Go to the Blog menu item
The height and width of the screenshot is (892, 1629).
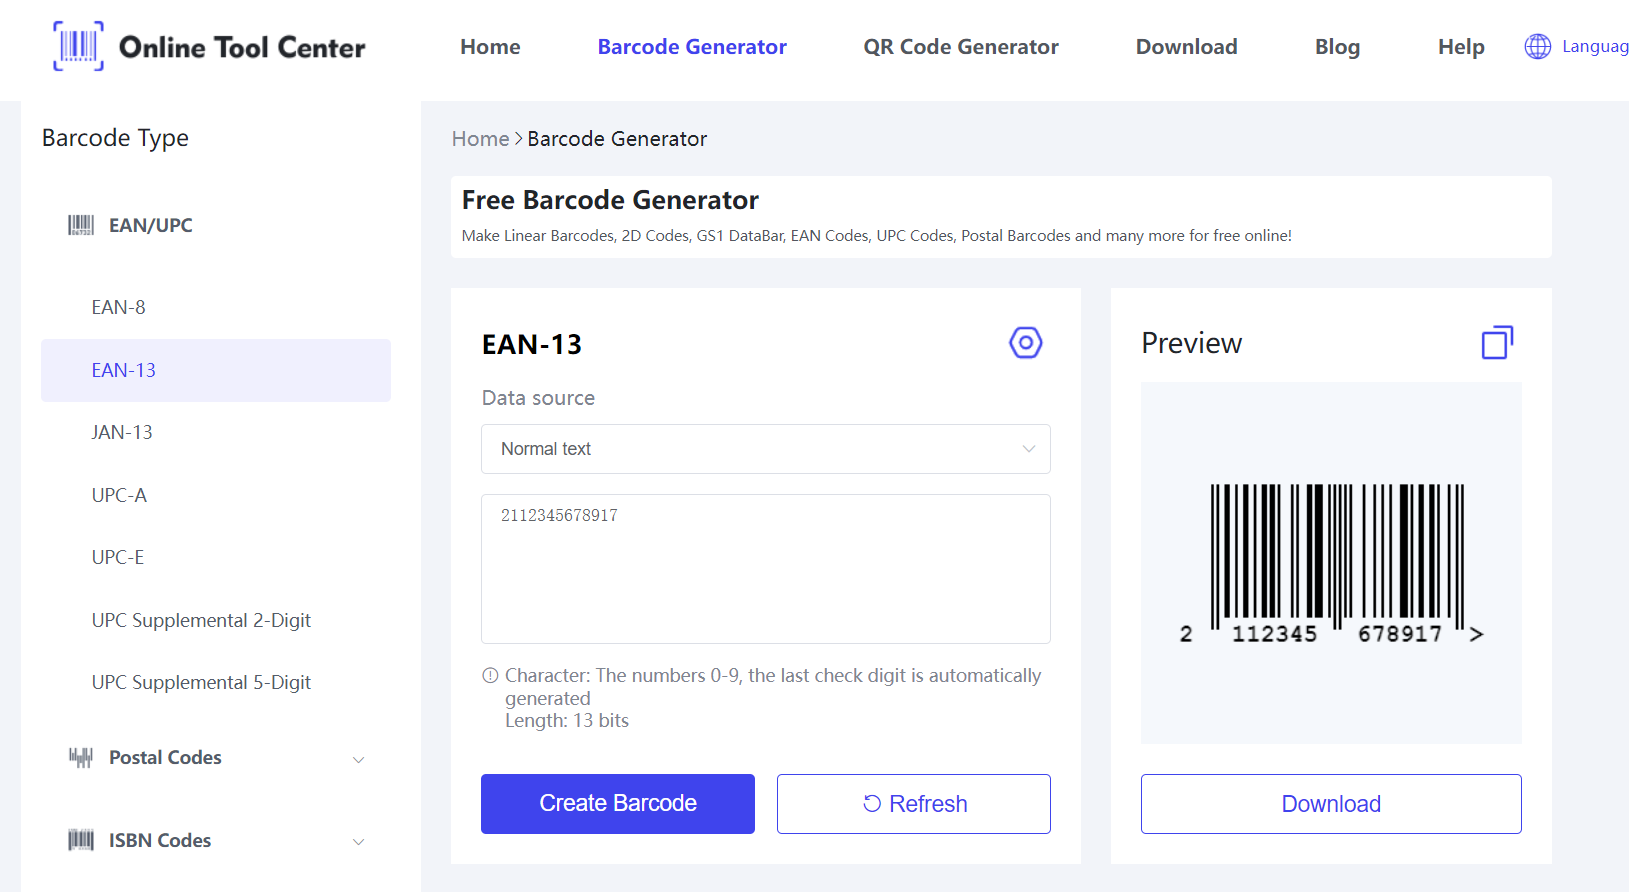tap(1336, 47)
